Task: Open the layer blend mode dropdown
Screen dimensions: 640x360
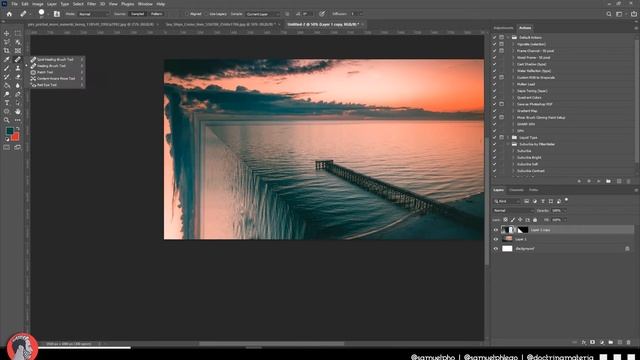Action: 513,211
